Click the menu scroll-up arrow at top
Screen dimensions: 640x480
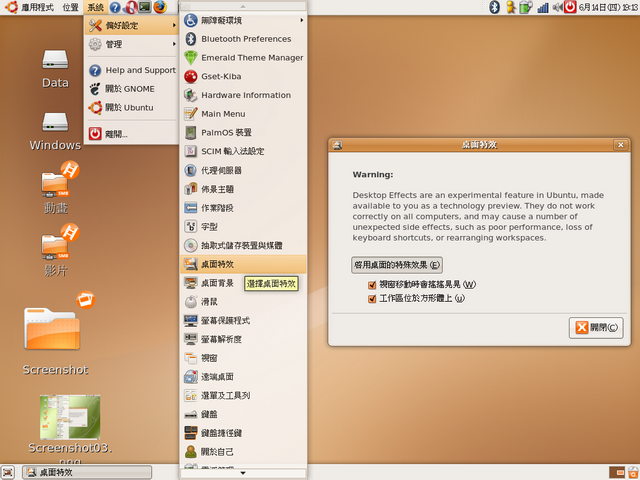pos(243,6)
